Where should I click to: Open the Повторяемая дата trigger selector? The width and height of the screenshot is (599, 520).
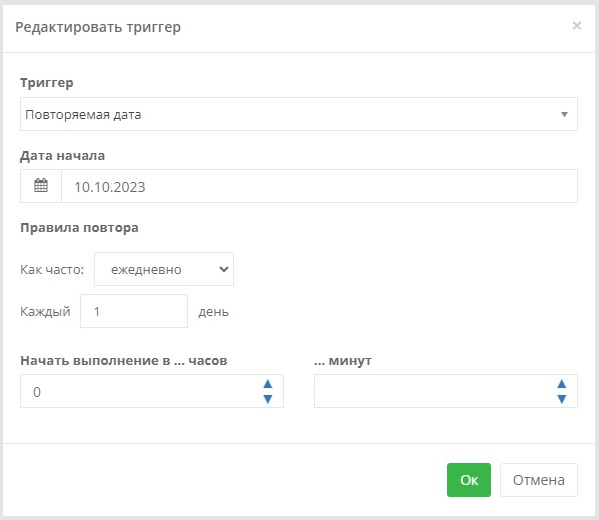click(x=299, y=114)
